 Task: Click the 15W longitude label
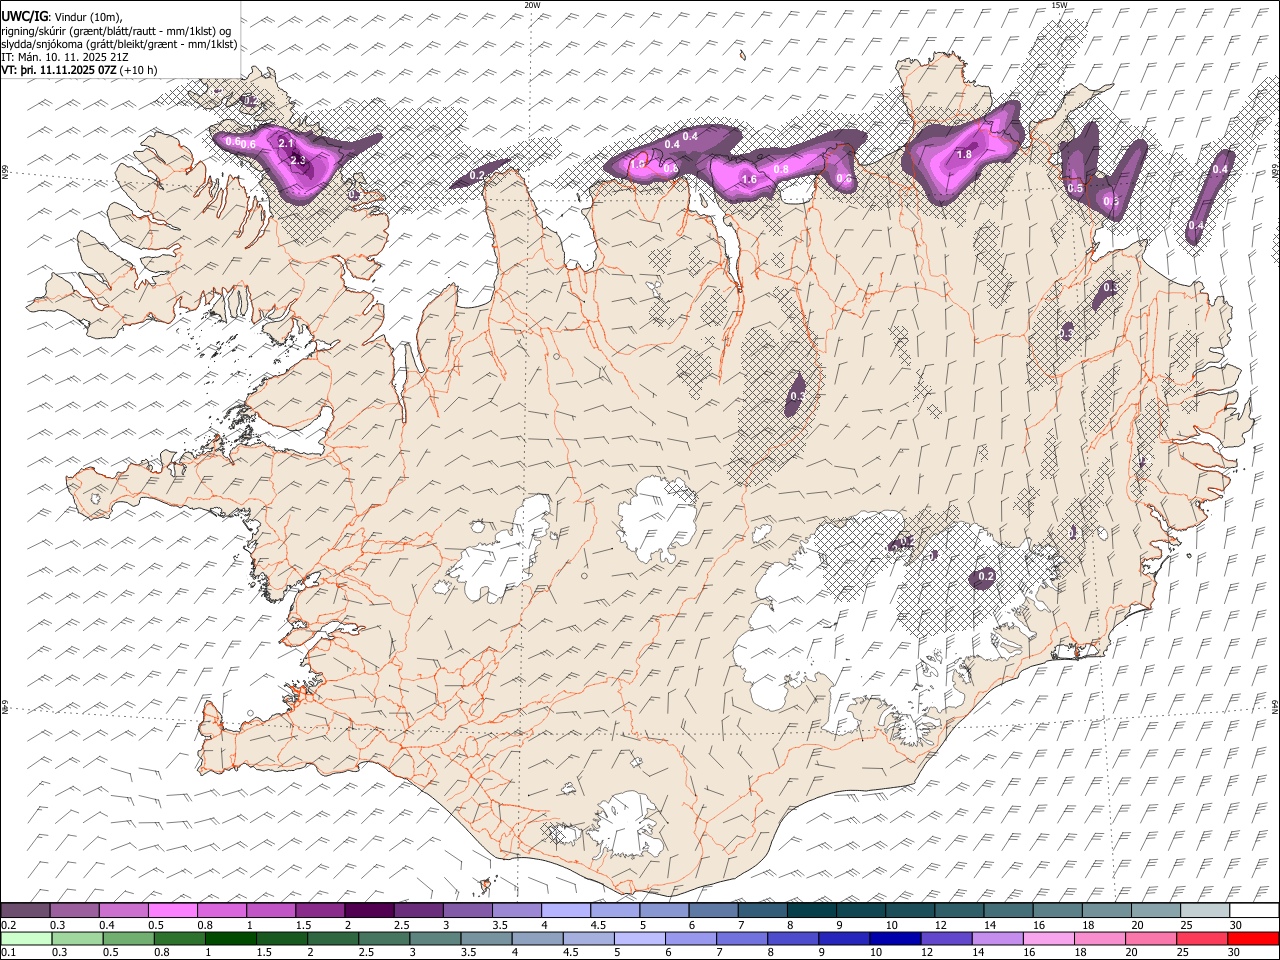point(1058,5)
